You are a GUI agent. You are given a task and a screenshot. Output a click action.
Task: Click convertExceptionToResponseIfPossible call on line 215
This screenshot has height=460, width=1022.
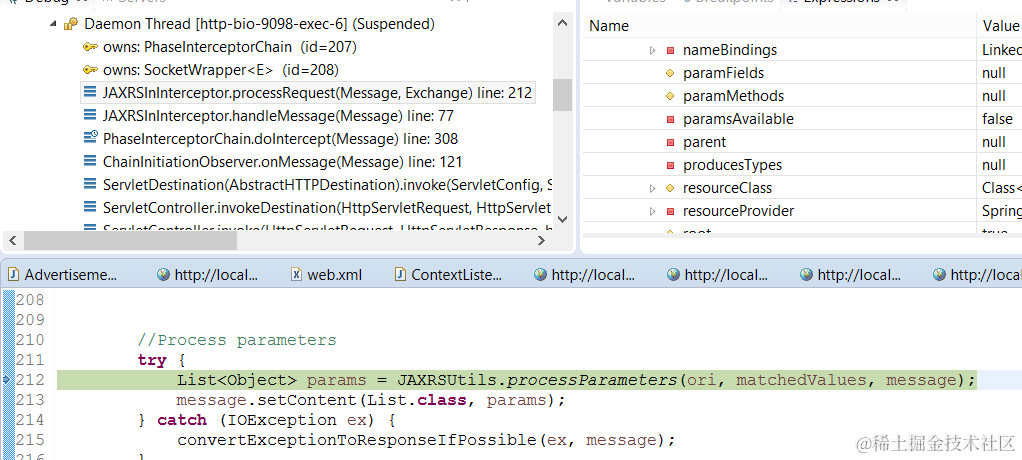pos(426,440)
